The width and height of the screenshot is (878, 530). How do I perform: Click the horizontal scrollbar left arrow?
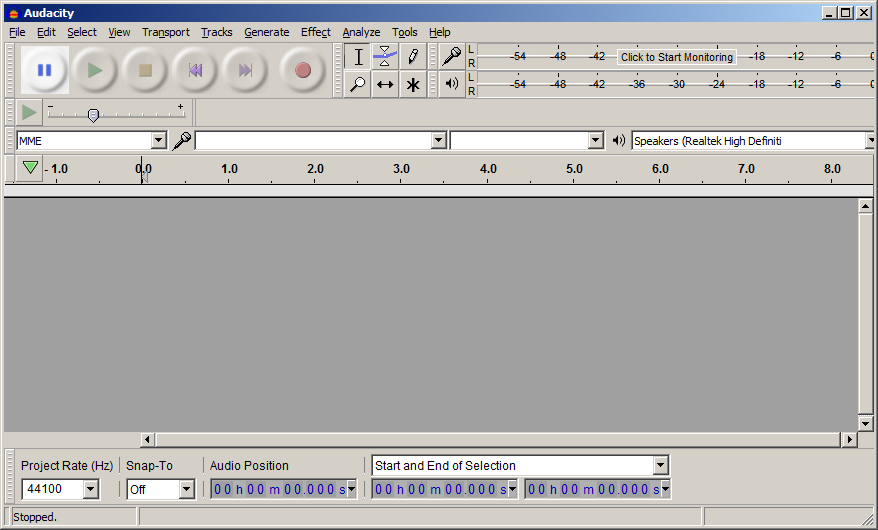(147, 439)
